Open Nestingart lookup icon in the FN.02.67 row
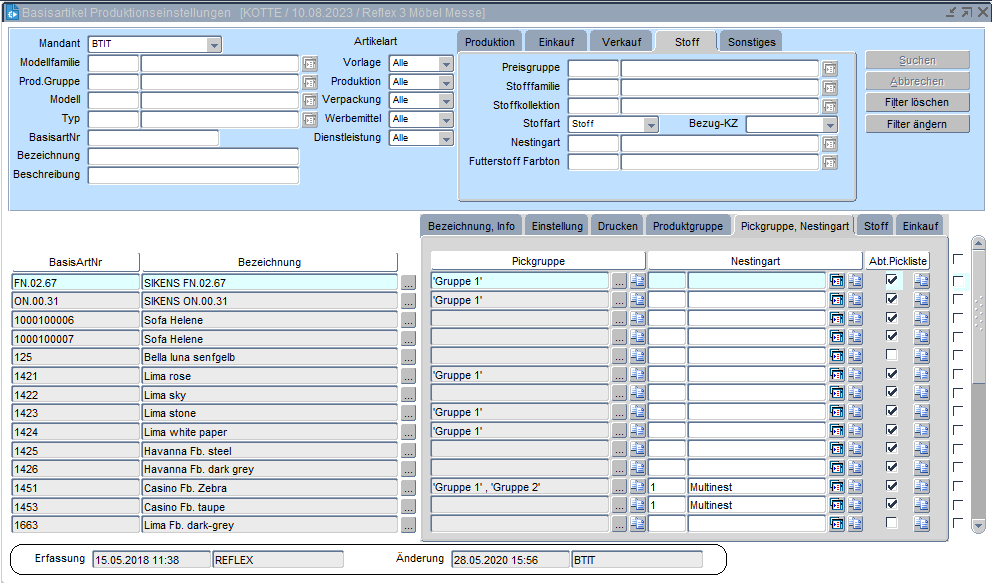 coord(836,283)
